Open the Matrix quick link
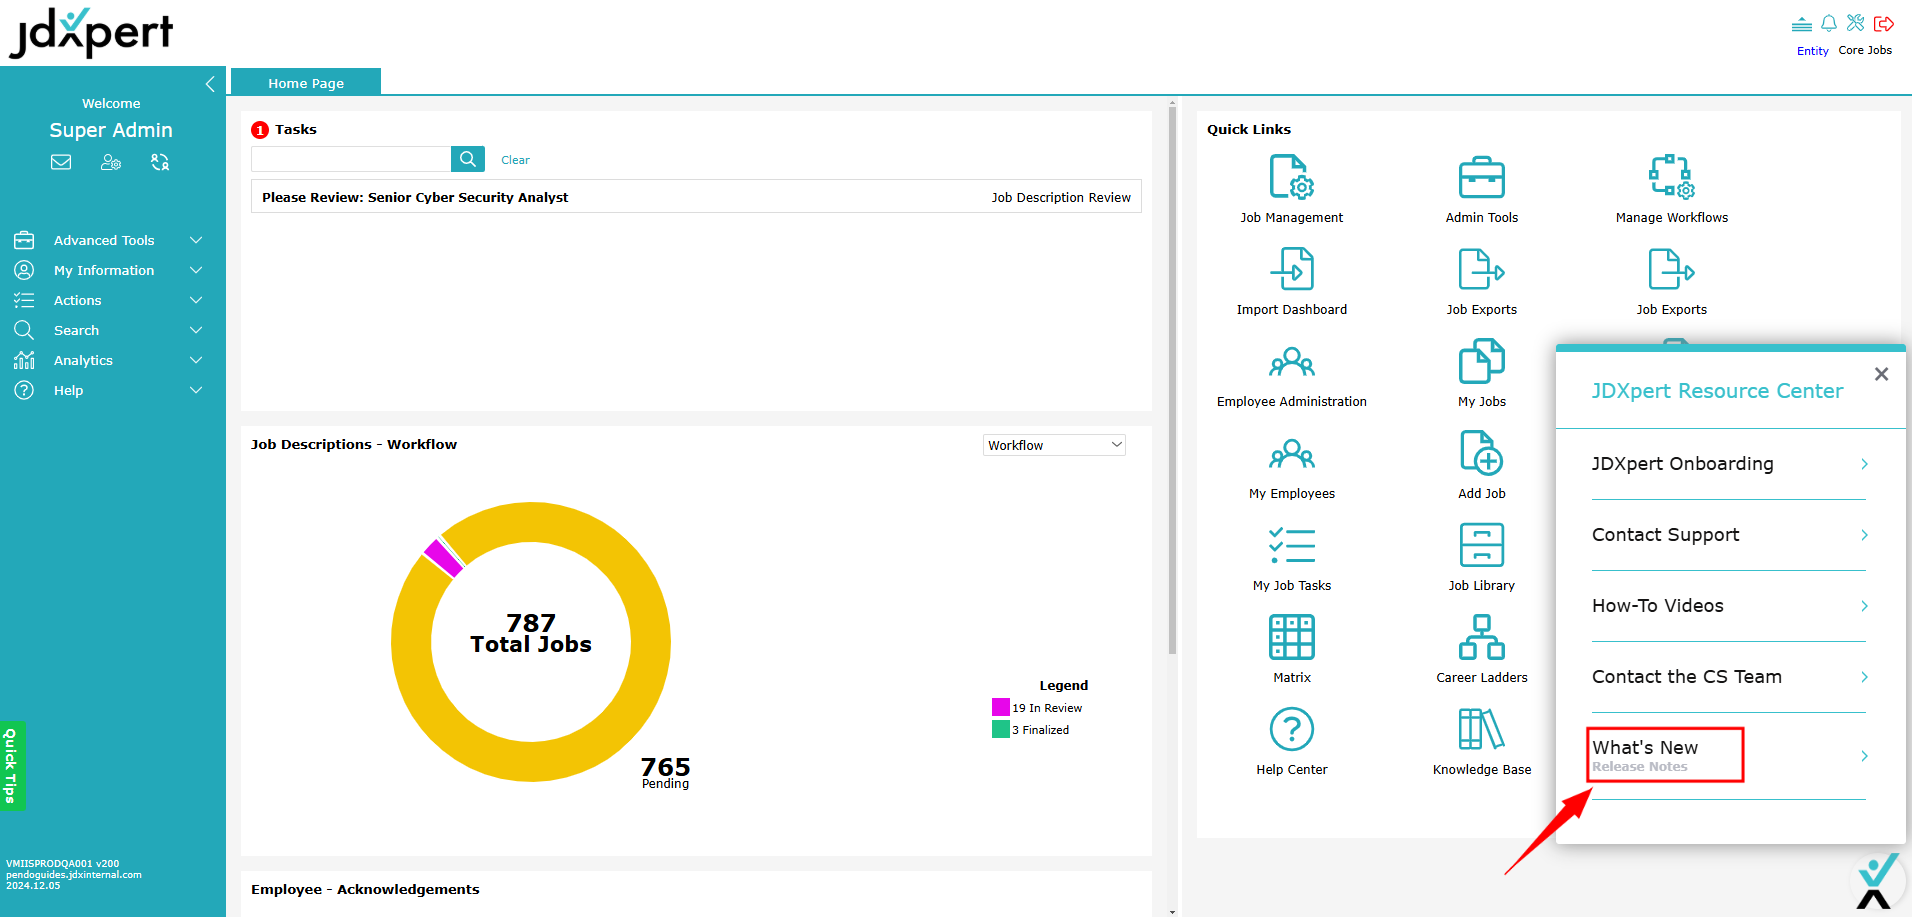The height and width of the screenshot is (917, 1912). [x=1292, y=649]
